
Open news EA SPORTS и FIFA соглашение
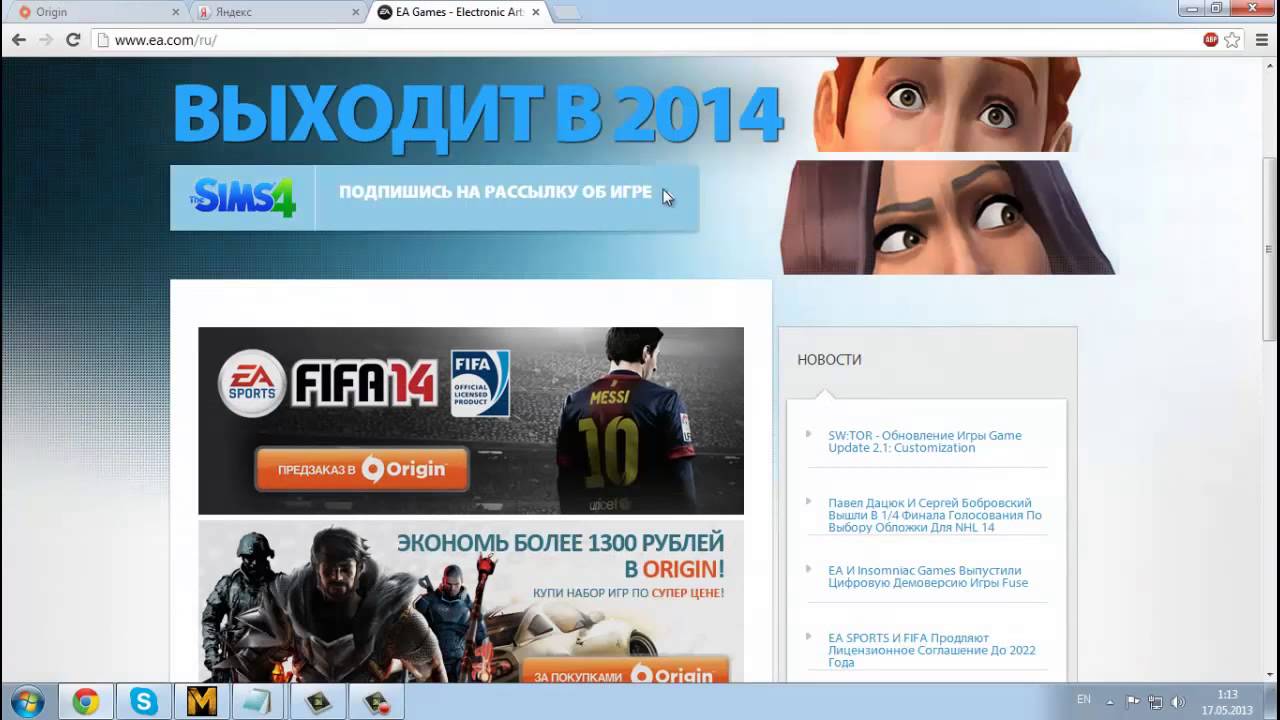[x=932, y=650]
